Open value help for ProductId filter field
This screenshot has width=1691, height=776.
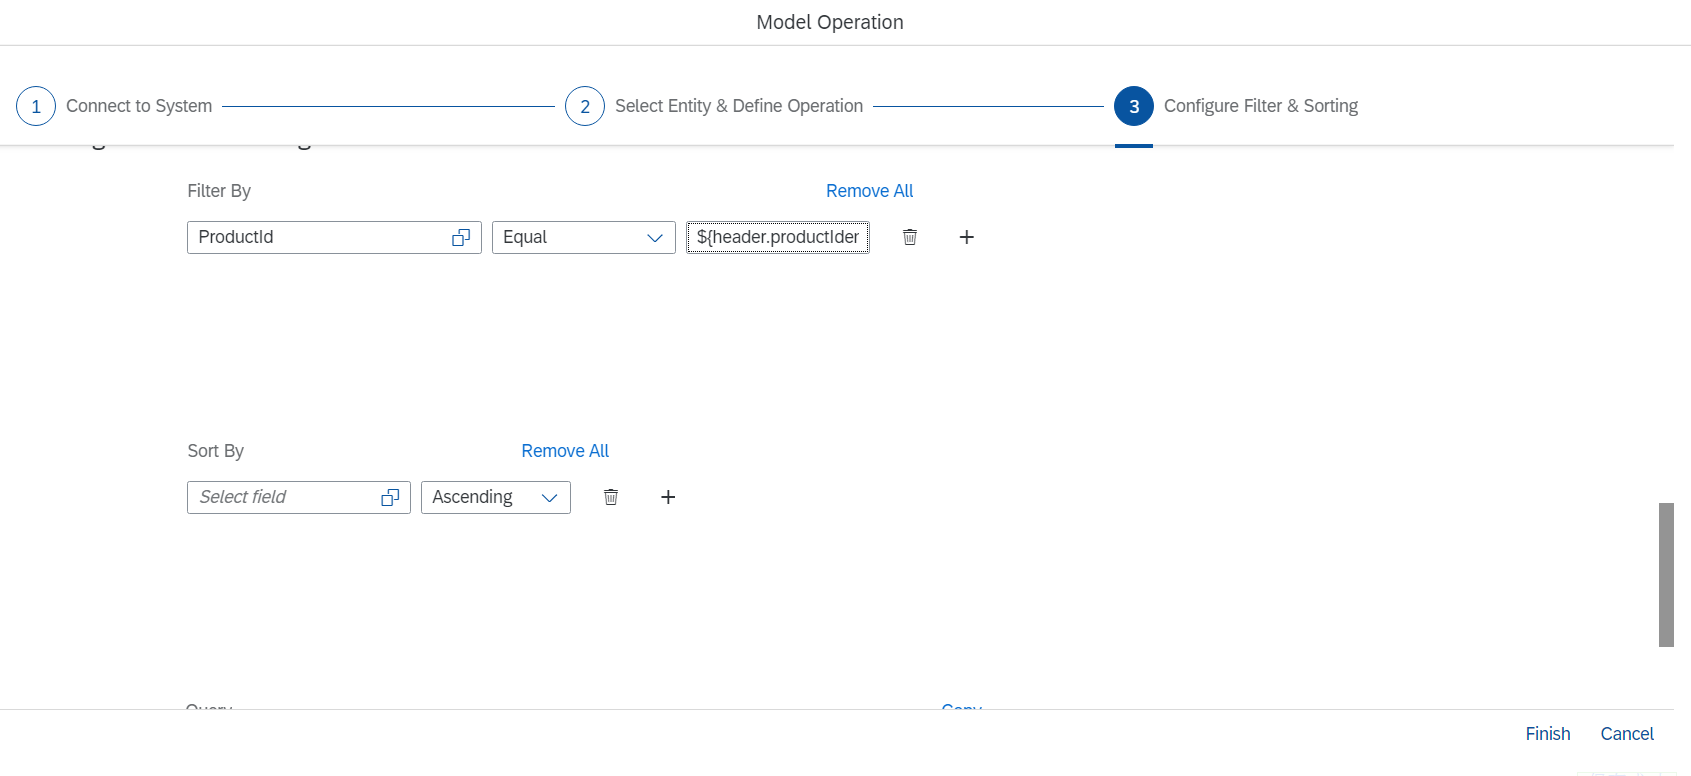click(461, 237)
